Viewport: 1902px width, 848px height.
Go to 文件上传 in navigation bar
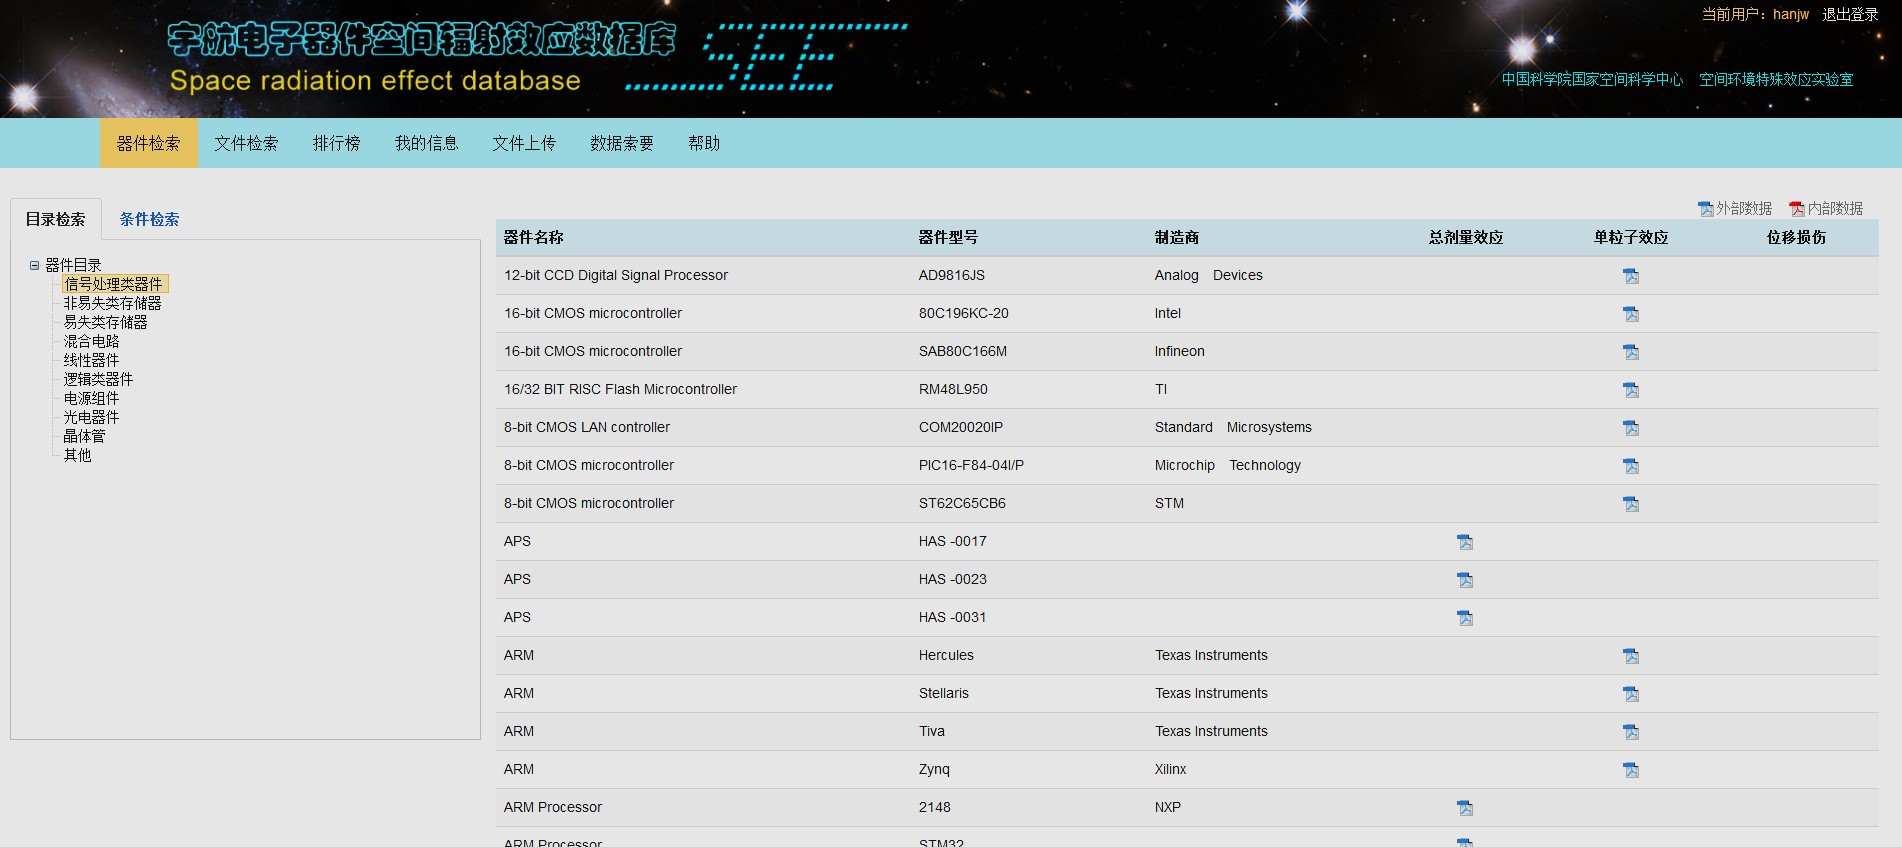click(523, 143)
